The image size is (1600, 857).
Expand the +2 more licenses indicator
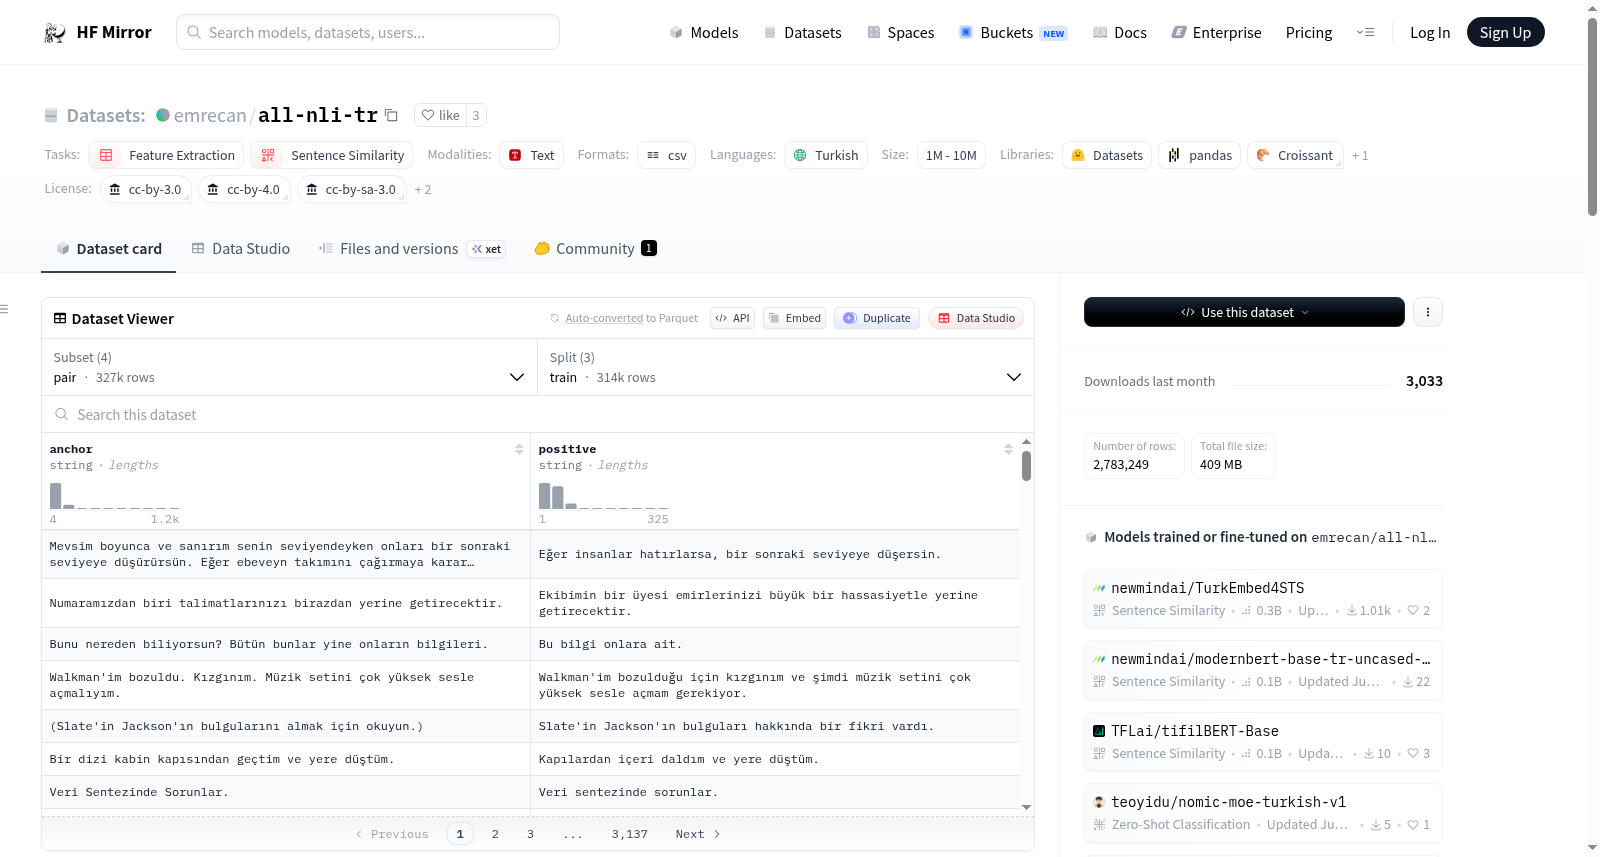[423, 189]
